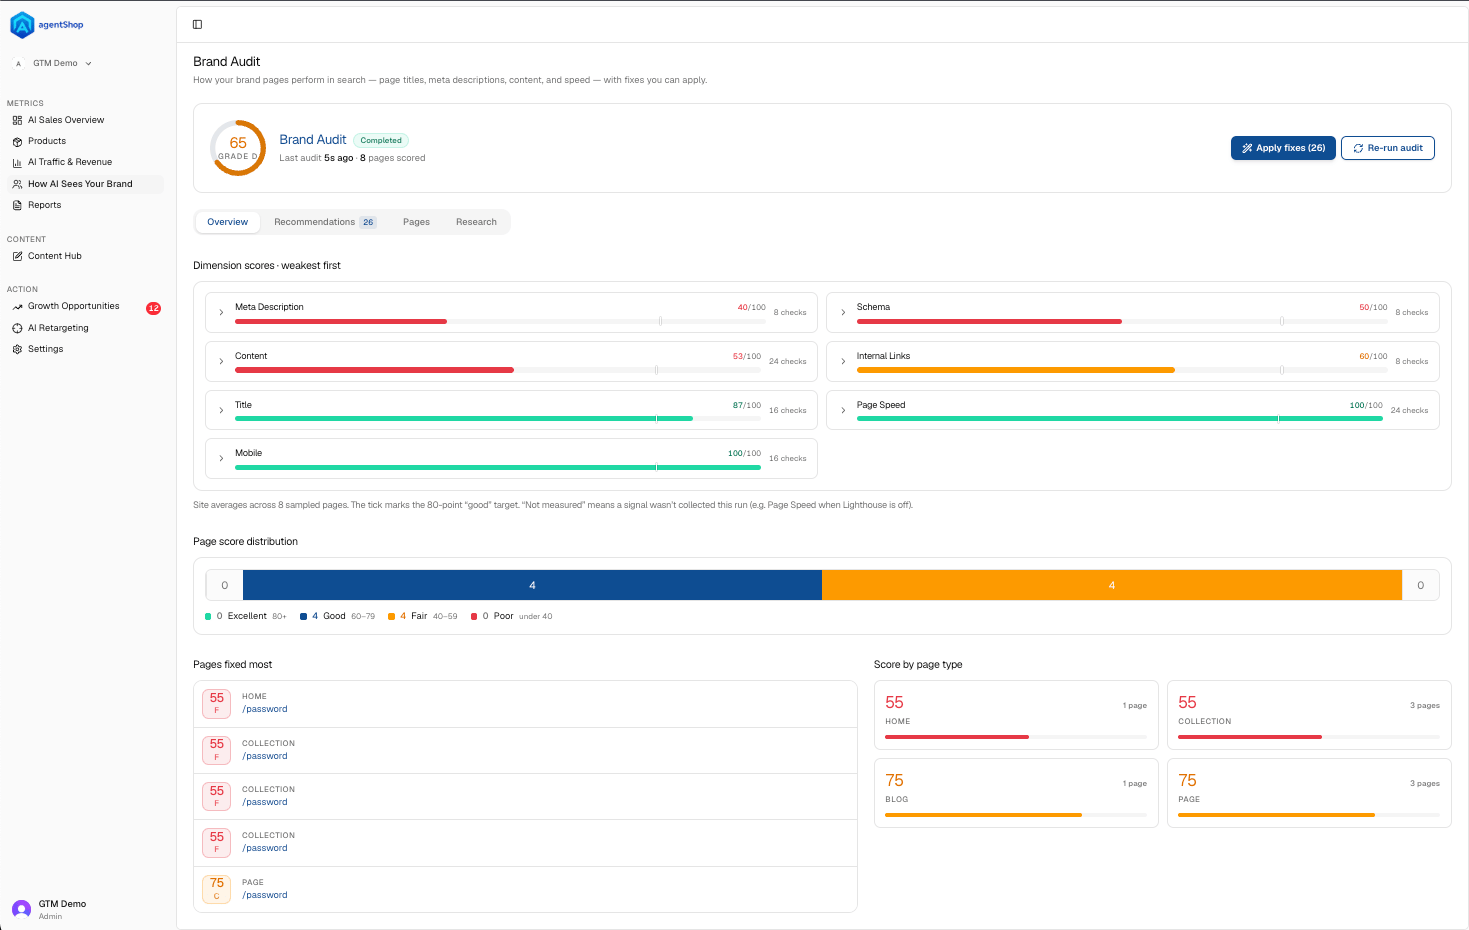Click the orange Fair distribution bar segment
The height and width of the screenshot is (930, 1469).
tap(1112, 585)
